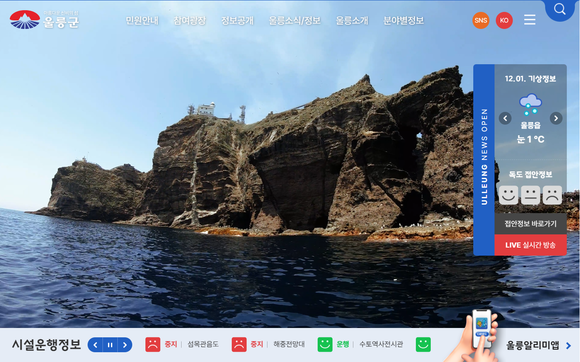Go to previous facility info item
The width and height of the screenshot is (580, 362).
click(x=95, y=345)
